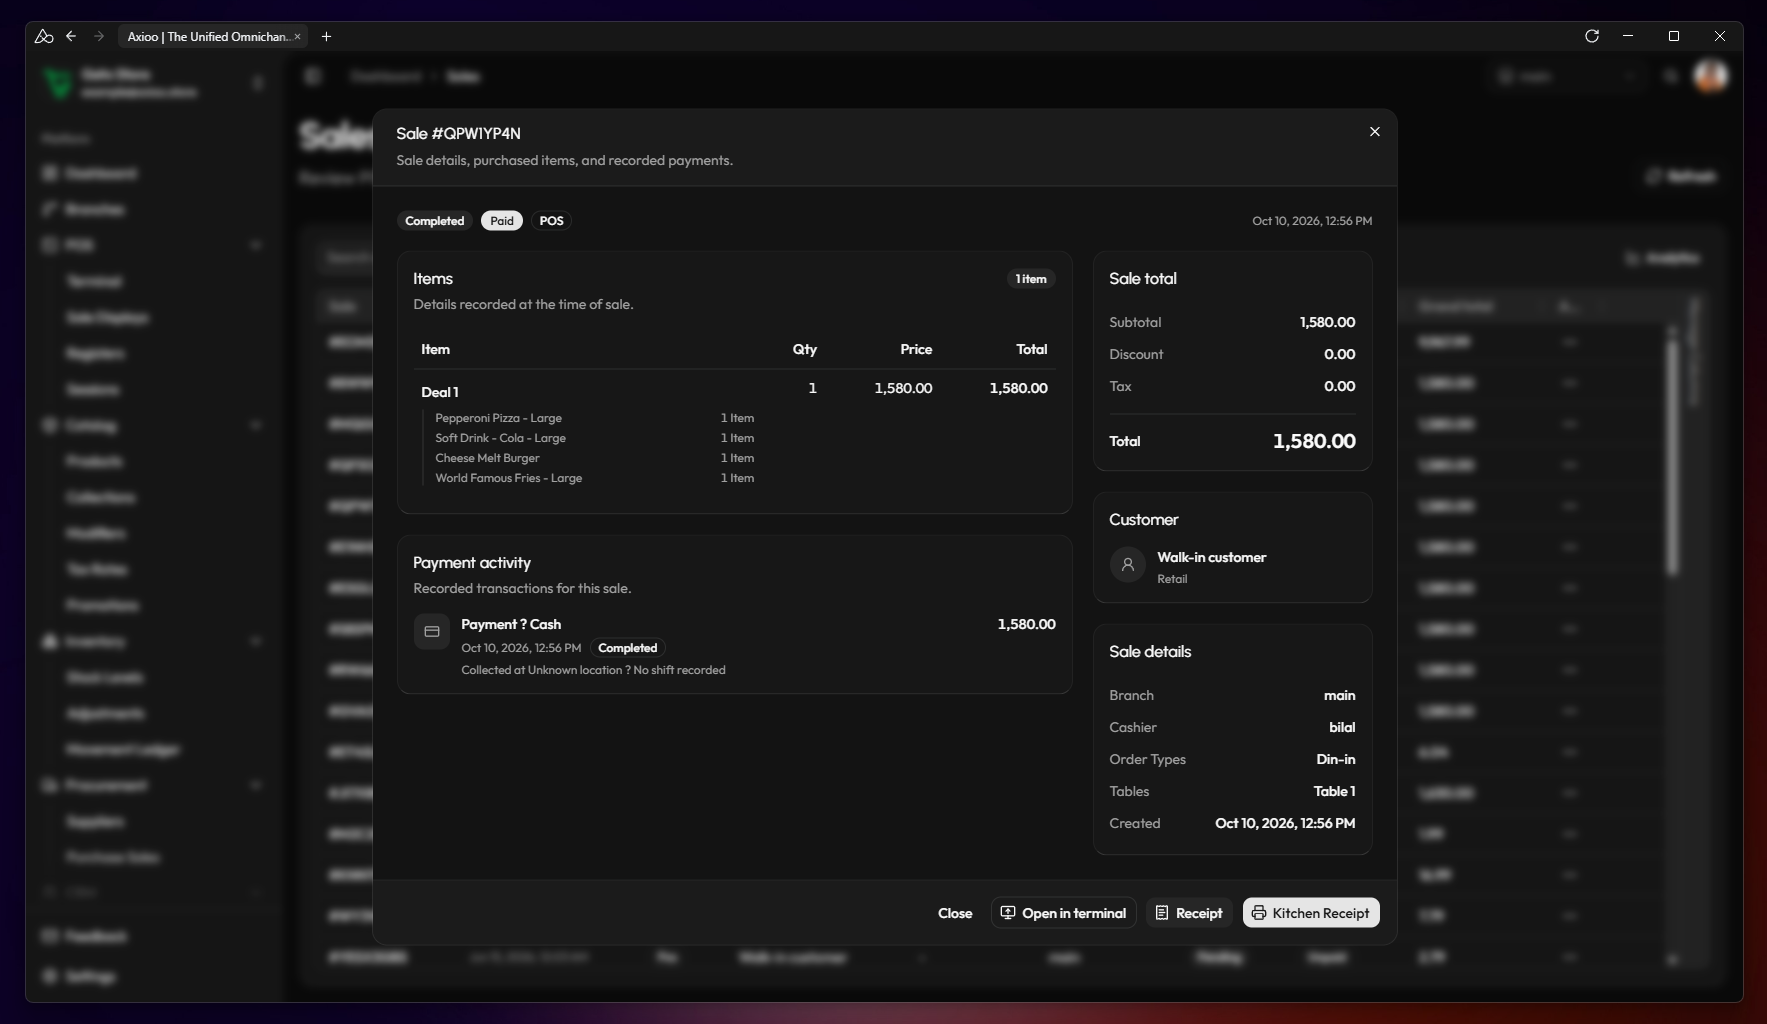This screenshot has width=1767, height=1024.
Task: Click the cash payment card icon
Action: (x=432, y=632)
